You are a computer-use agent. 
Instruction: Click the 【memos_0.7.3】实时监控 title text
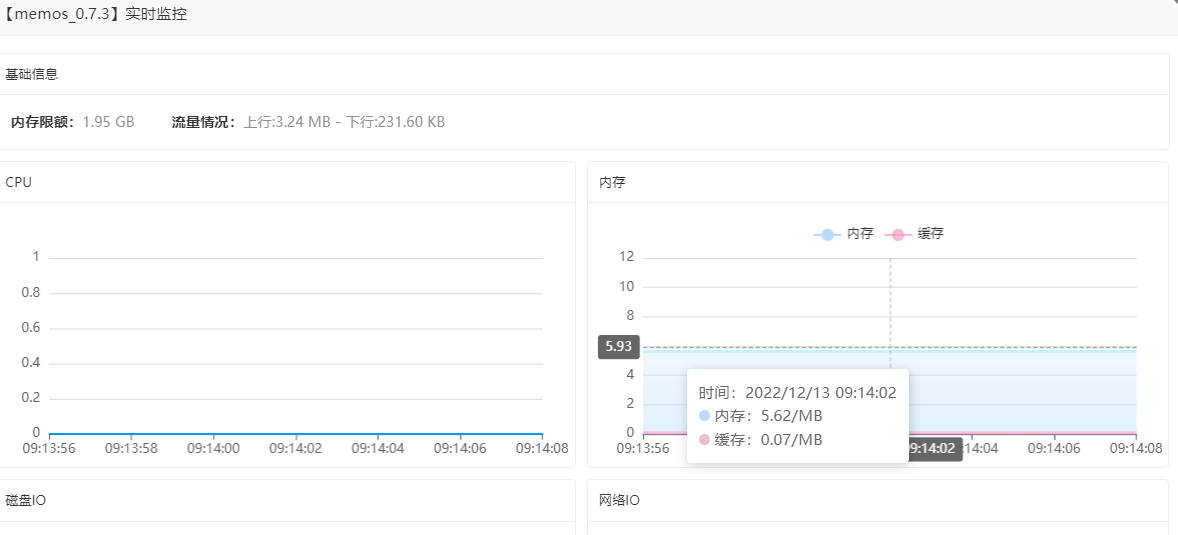pos(94,14)
